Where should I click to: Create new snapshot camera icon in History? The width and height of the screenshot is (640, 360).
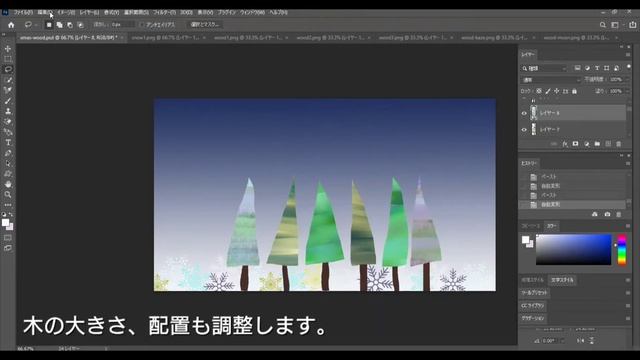point(607,214)
